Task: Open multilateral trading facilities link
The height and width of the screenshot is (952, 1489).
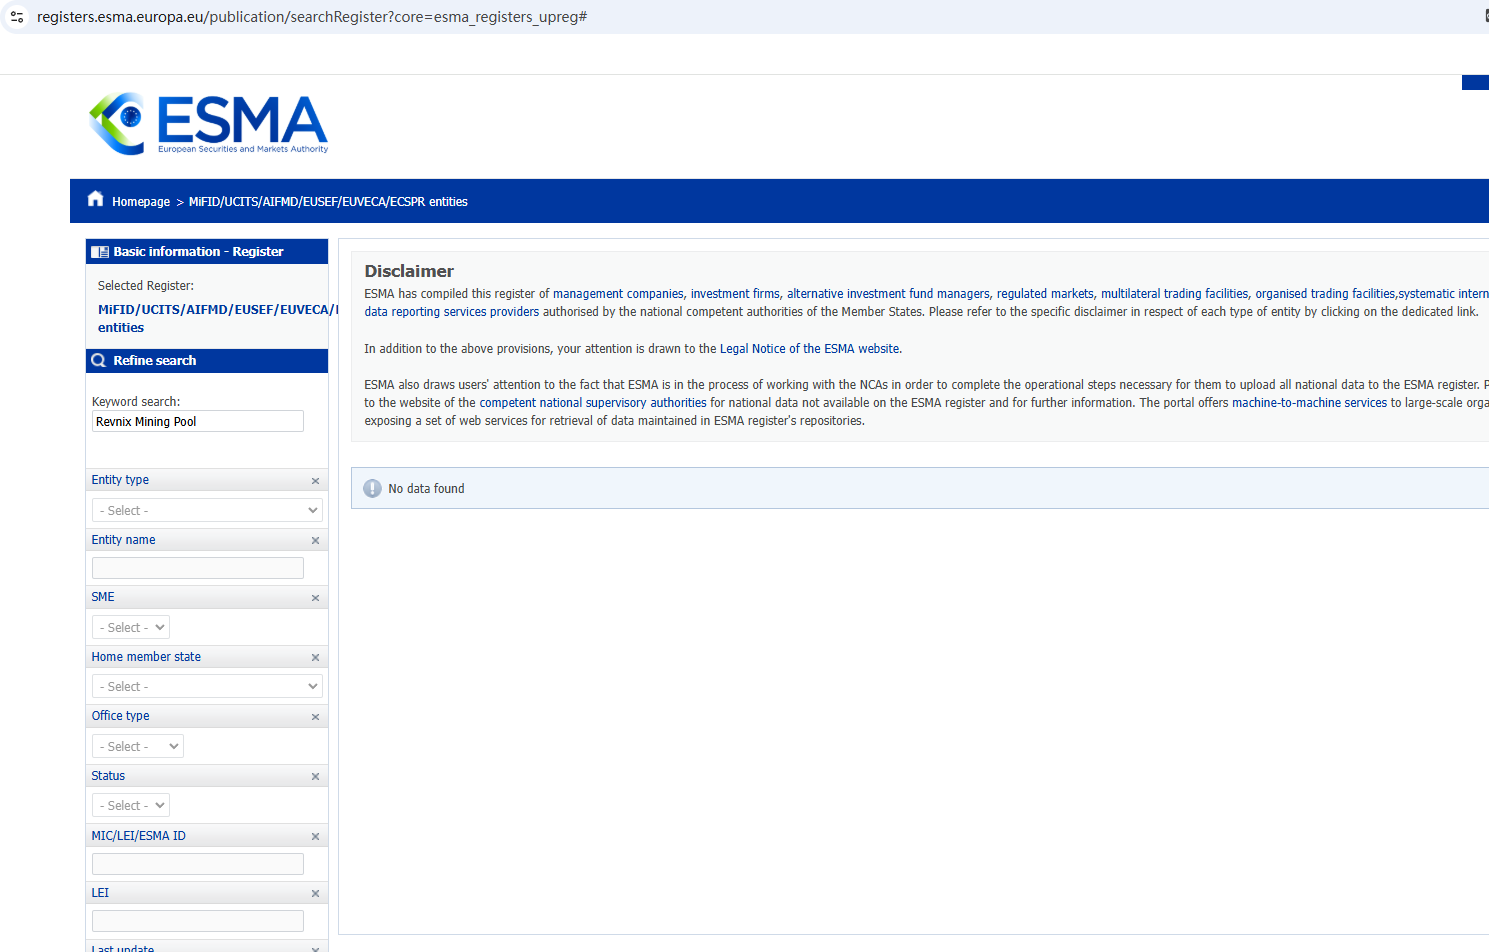Action: [1175, 294]
